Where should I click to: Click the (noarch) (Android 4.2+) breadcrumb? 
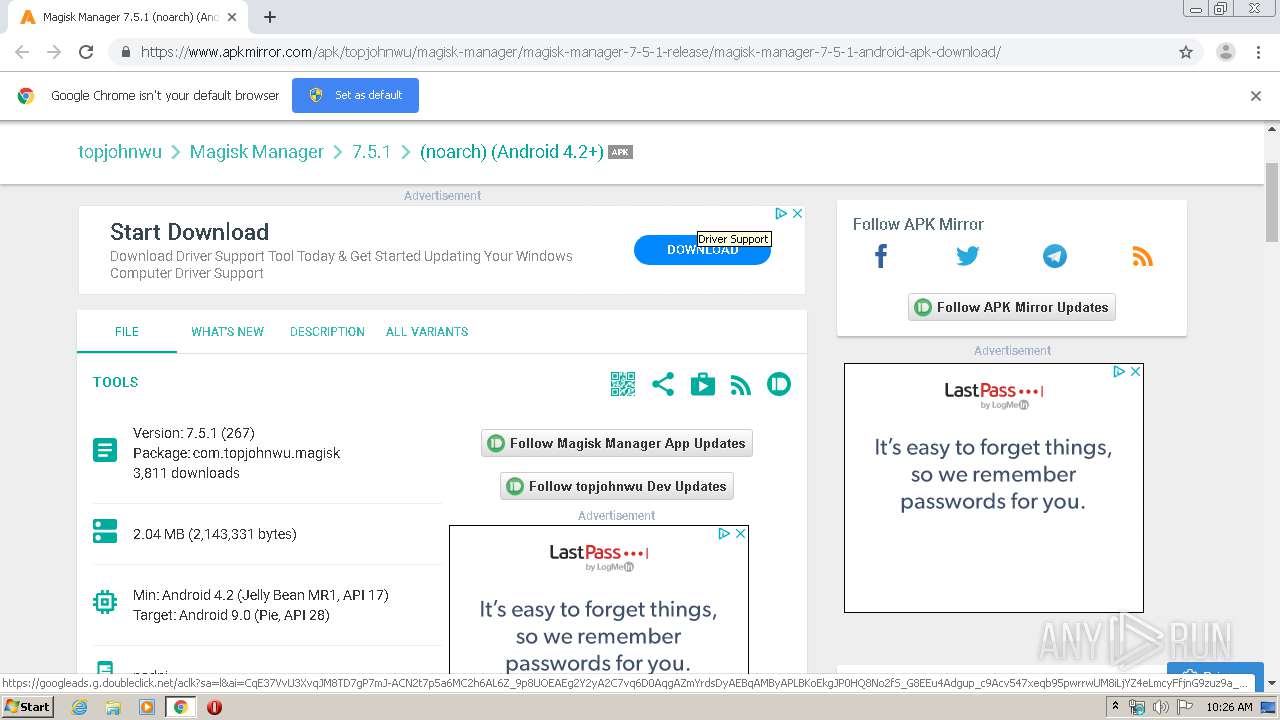[x=512, y=152]
